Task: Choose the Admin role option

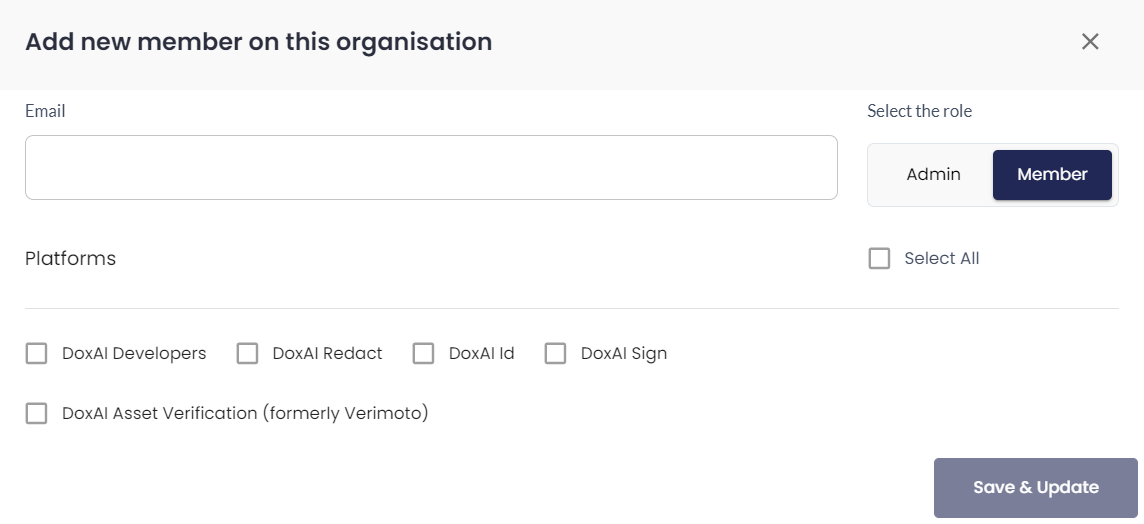Action: (933, 175)
